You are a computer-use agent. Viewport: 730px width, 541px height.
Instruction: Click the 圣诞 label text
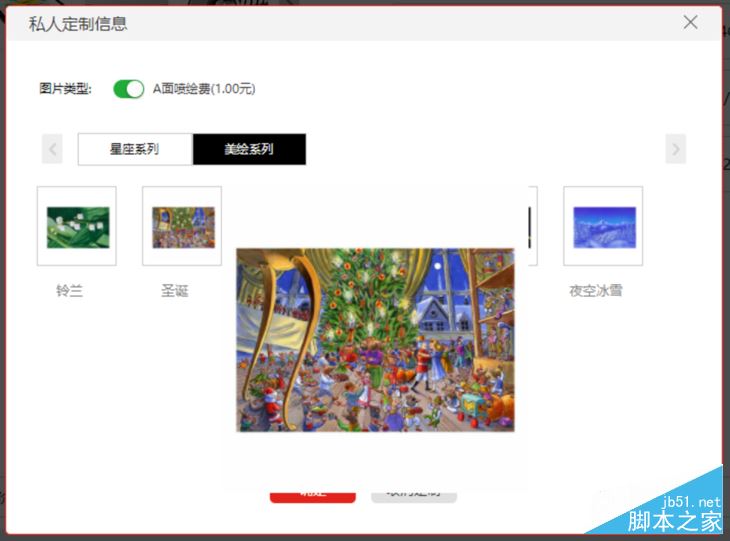pyautogui.click(x=175, y=291)
